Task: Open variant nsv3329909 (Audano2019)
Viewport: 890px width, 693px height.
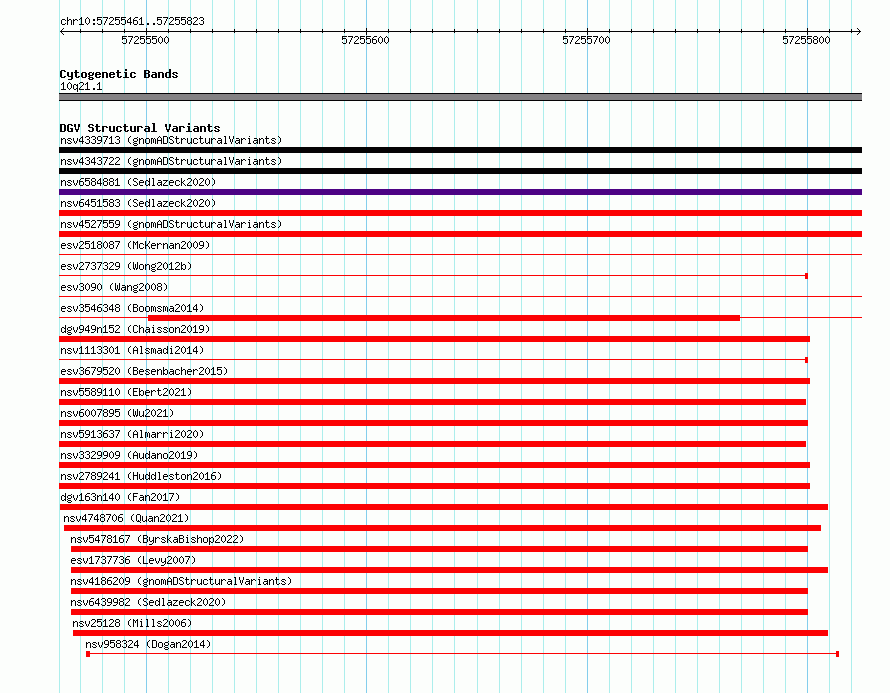Action: [x=129, y=455]
